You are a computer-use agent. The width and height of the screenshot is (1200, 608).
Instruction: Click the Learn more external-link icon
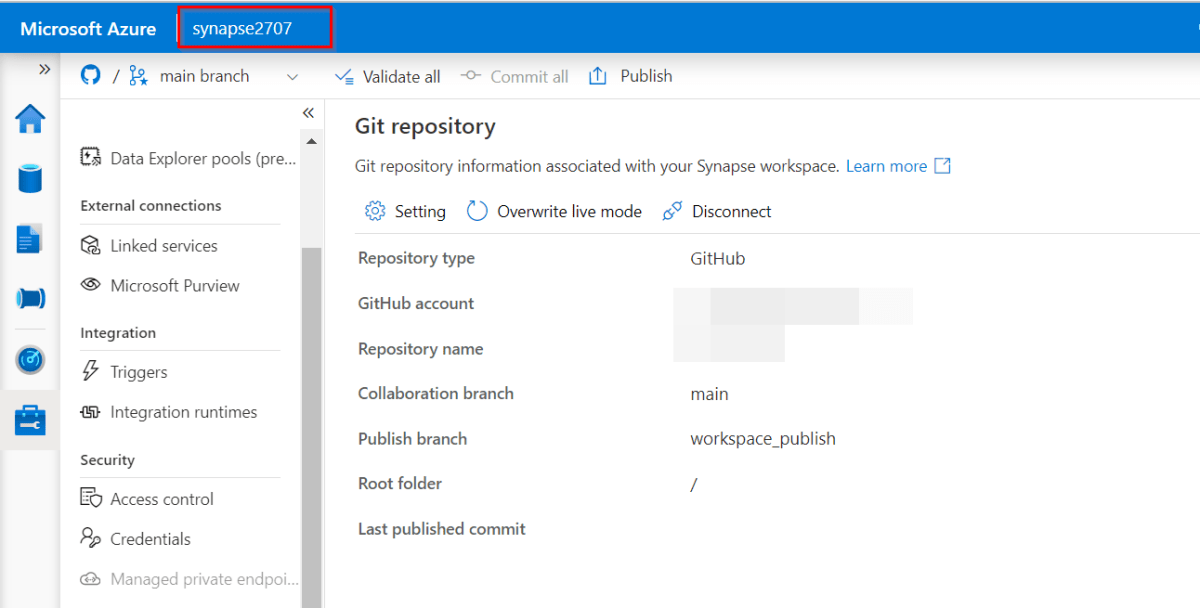coord(942,166)
